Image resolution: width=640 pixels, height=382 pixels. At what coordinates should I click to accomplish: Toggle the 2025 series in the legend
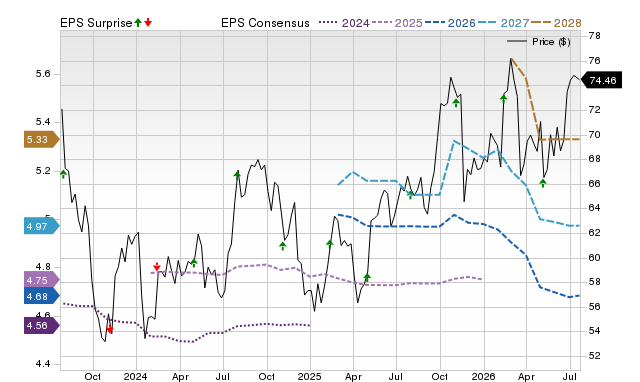[x=397, y=23]
